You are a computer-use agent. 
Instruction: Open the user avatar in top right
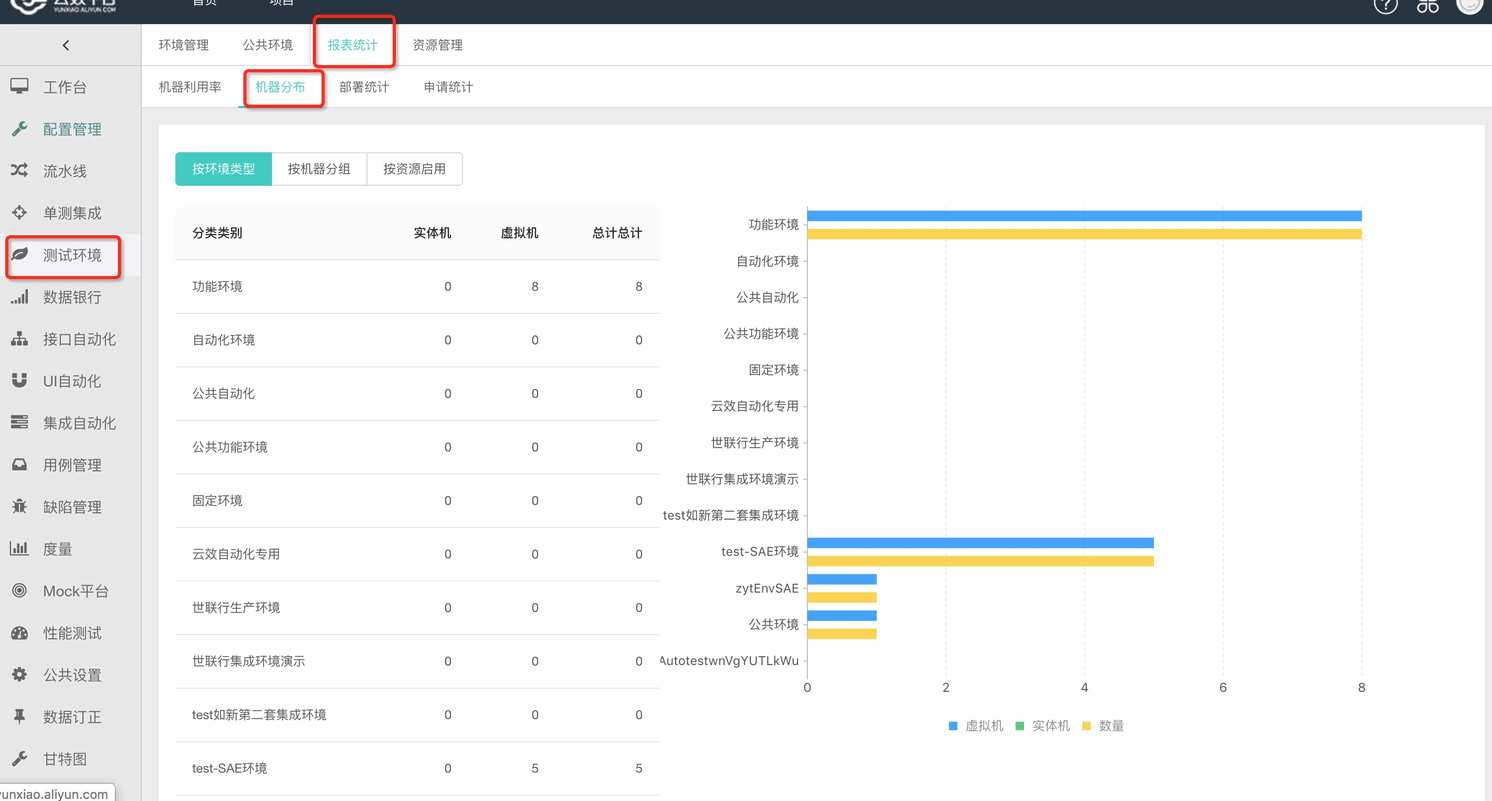tap(1469, 5)
